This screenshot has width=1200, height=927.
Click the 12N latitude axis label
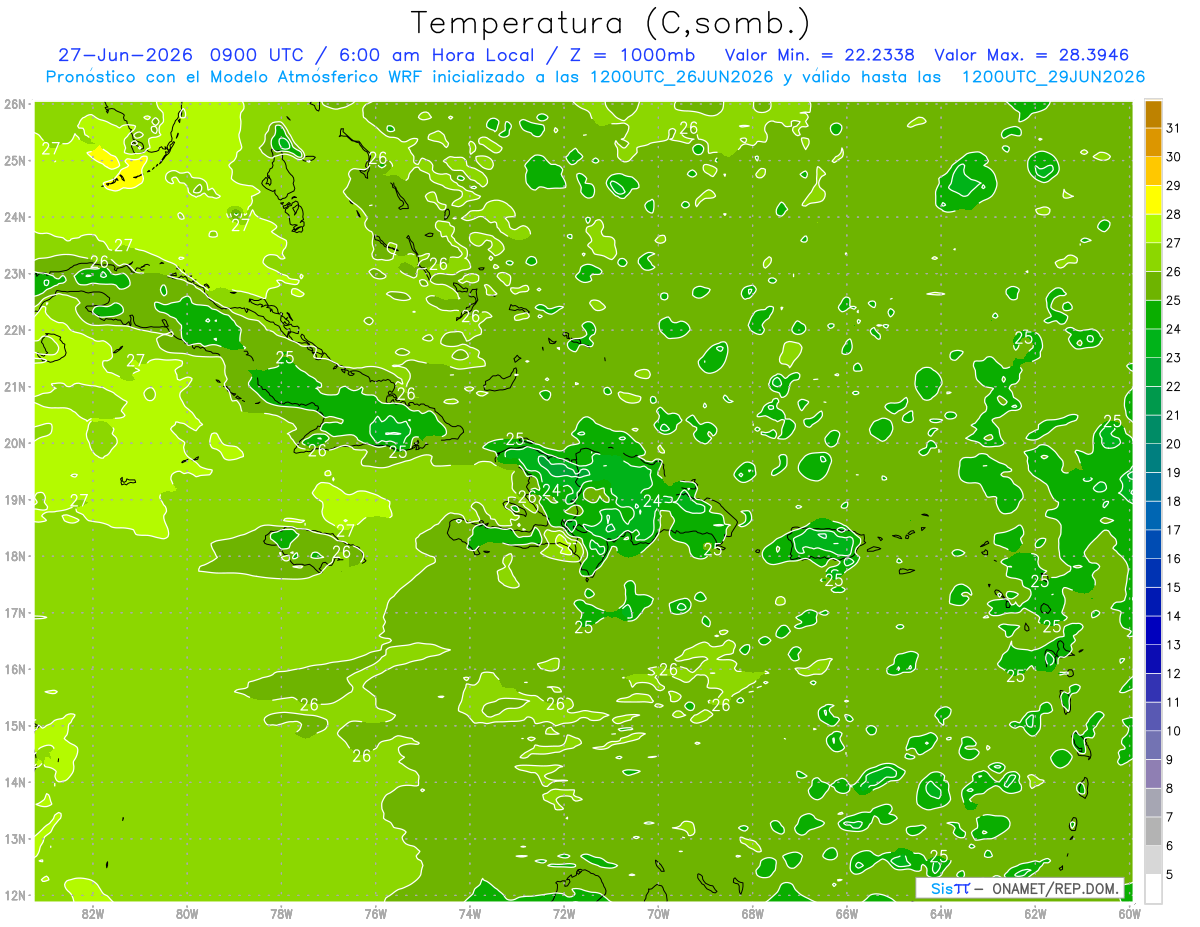15,895
